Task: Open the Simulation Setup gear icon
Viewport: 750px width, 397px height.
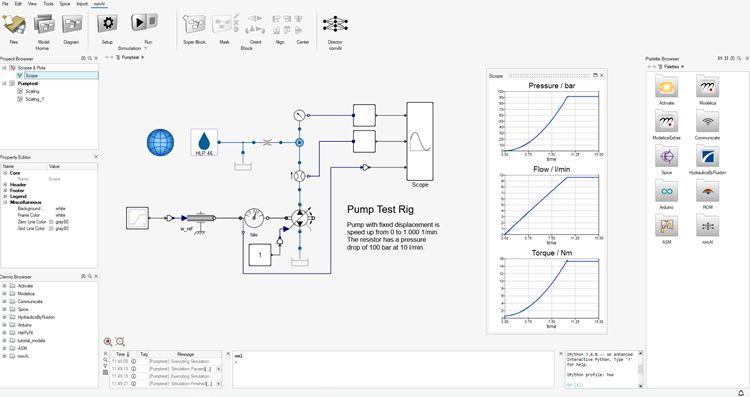Action: click(108, 23)
